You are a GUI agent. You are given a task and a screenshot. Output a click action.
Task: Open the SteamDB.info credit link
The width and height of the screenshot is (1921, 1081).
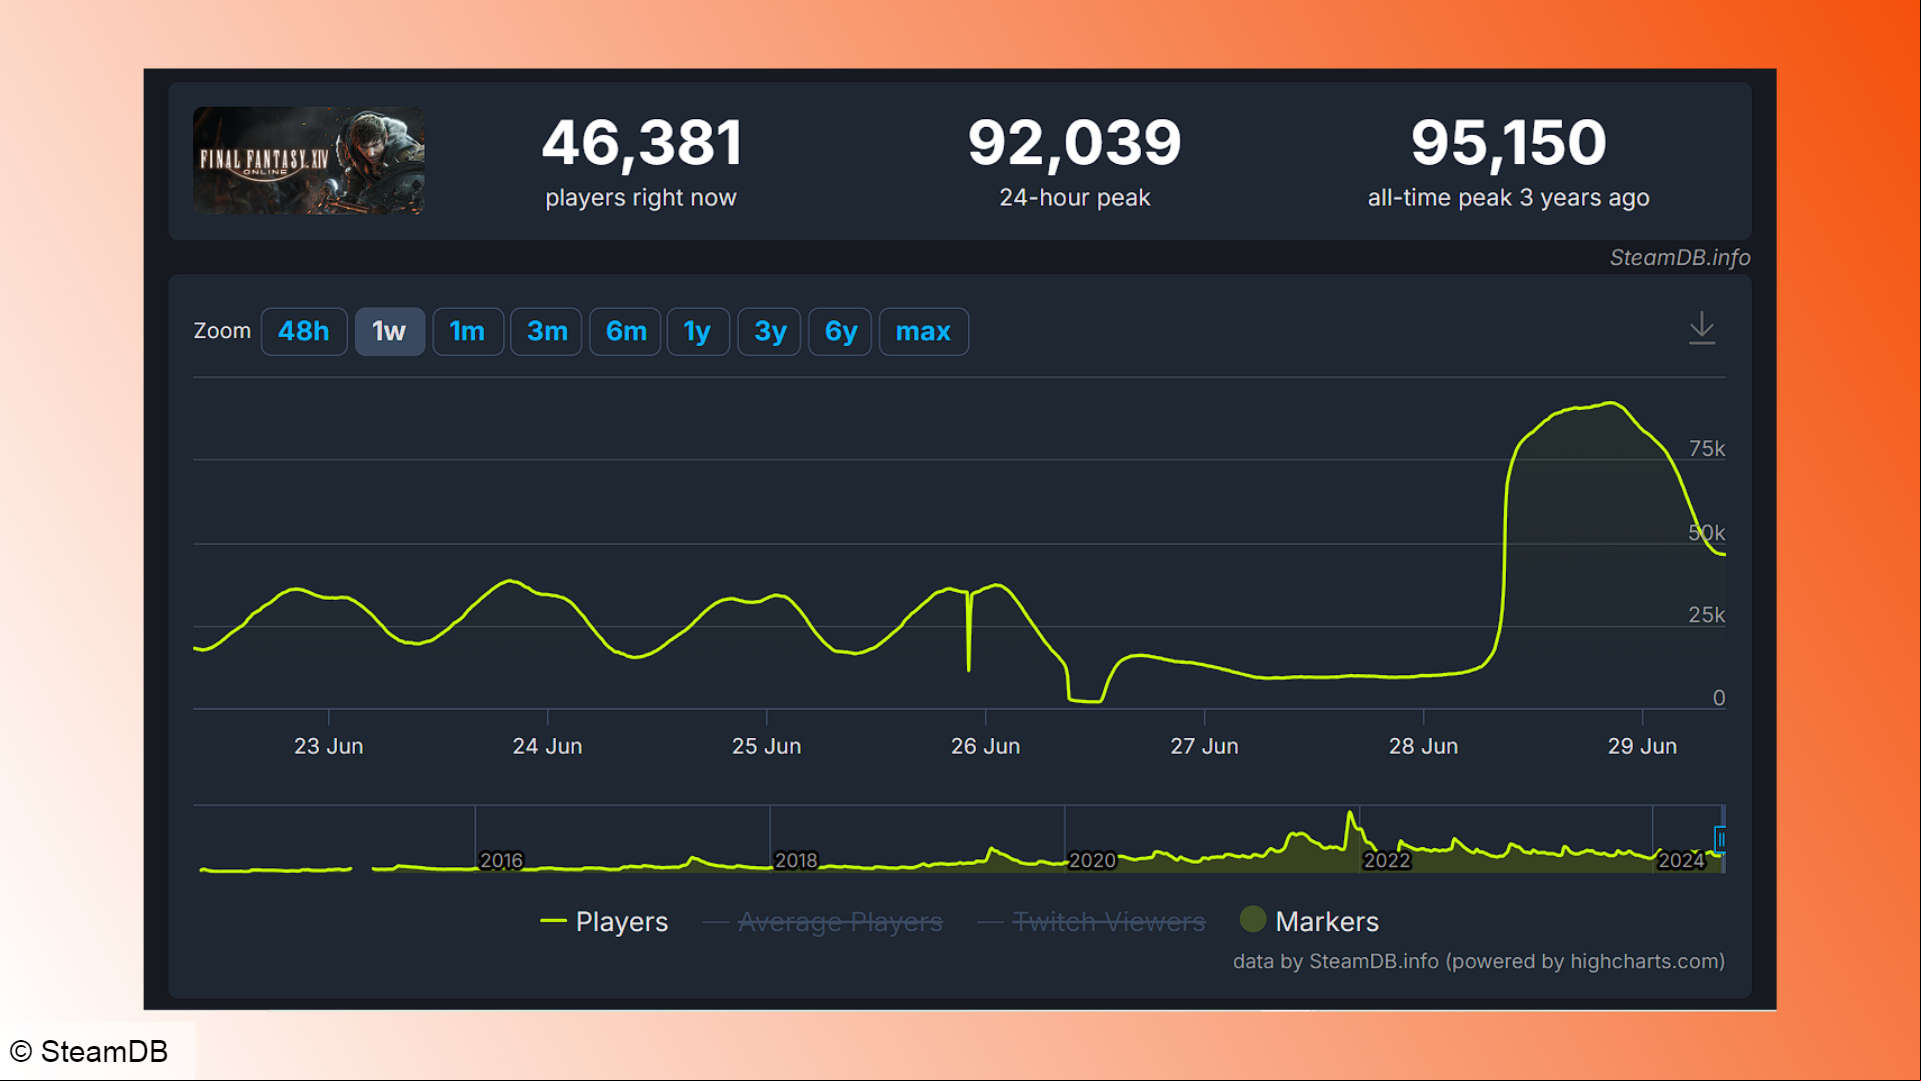(x=1679, y=257)
